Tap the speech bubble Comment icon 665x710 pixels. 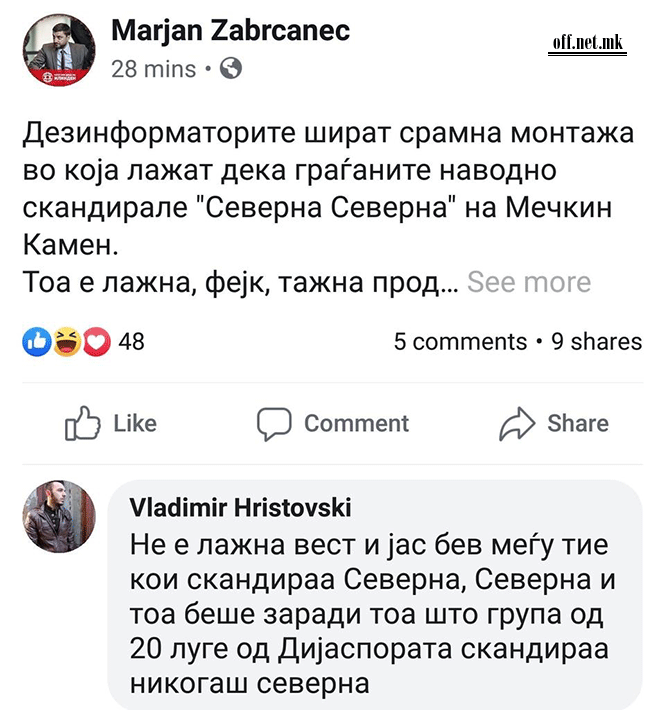pyautogui.click(x=273, y=424)
